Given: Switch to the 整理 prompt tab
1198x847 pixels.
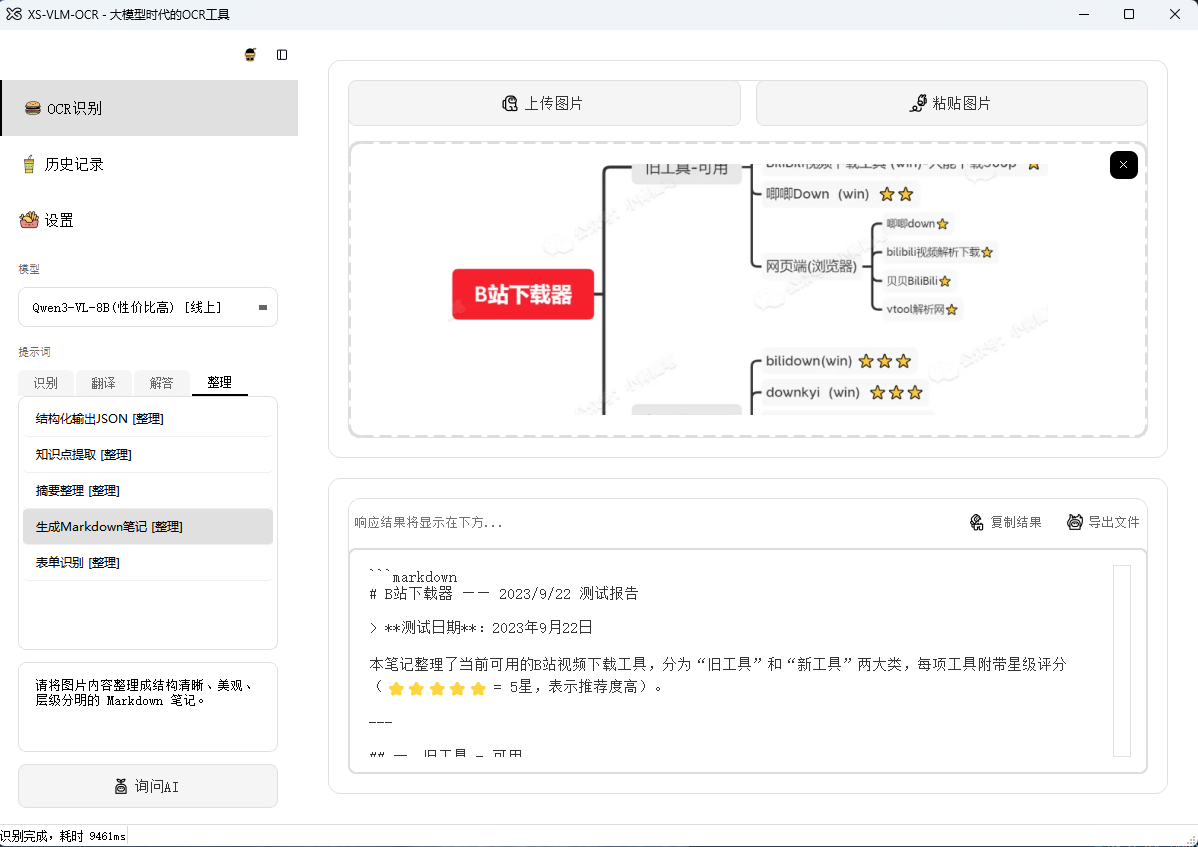Looking at the screenshot, I should coord(219,382).
